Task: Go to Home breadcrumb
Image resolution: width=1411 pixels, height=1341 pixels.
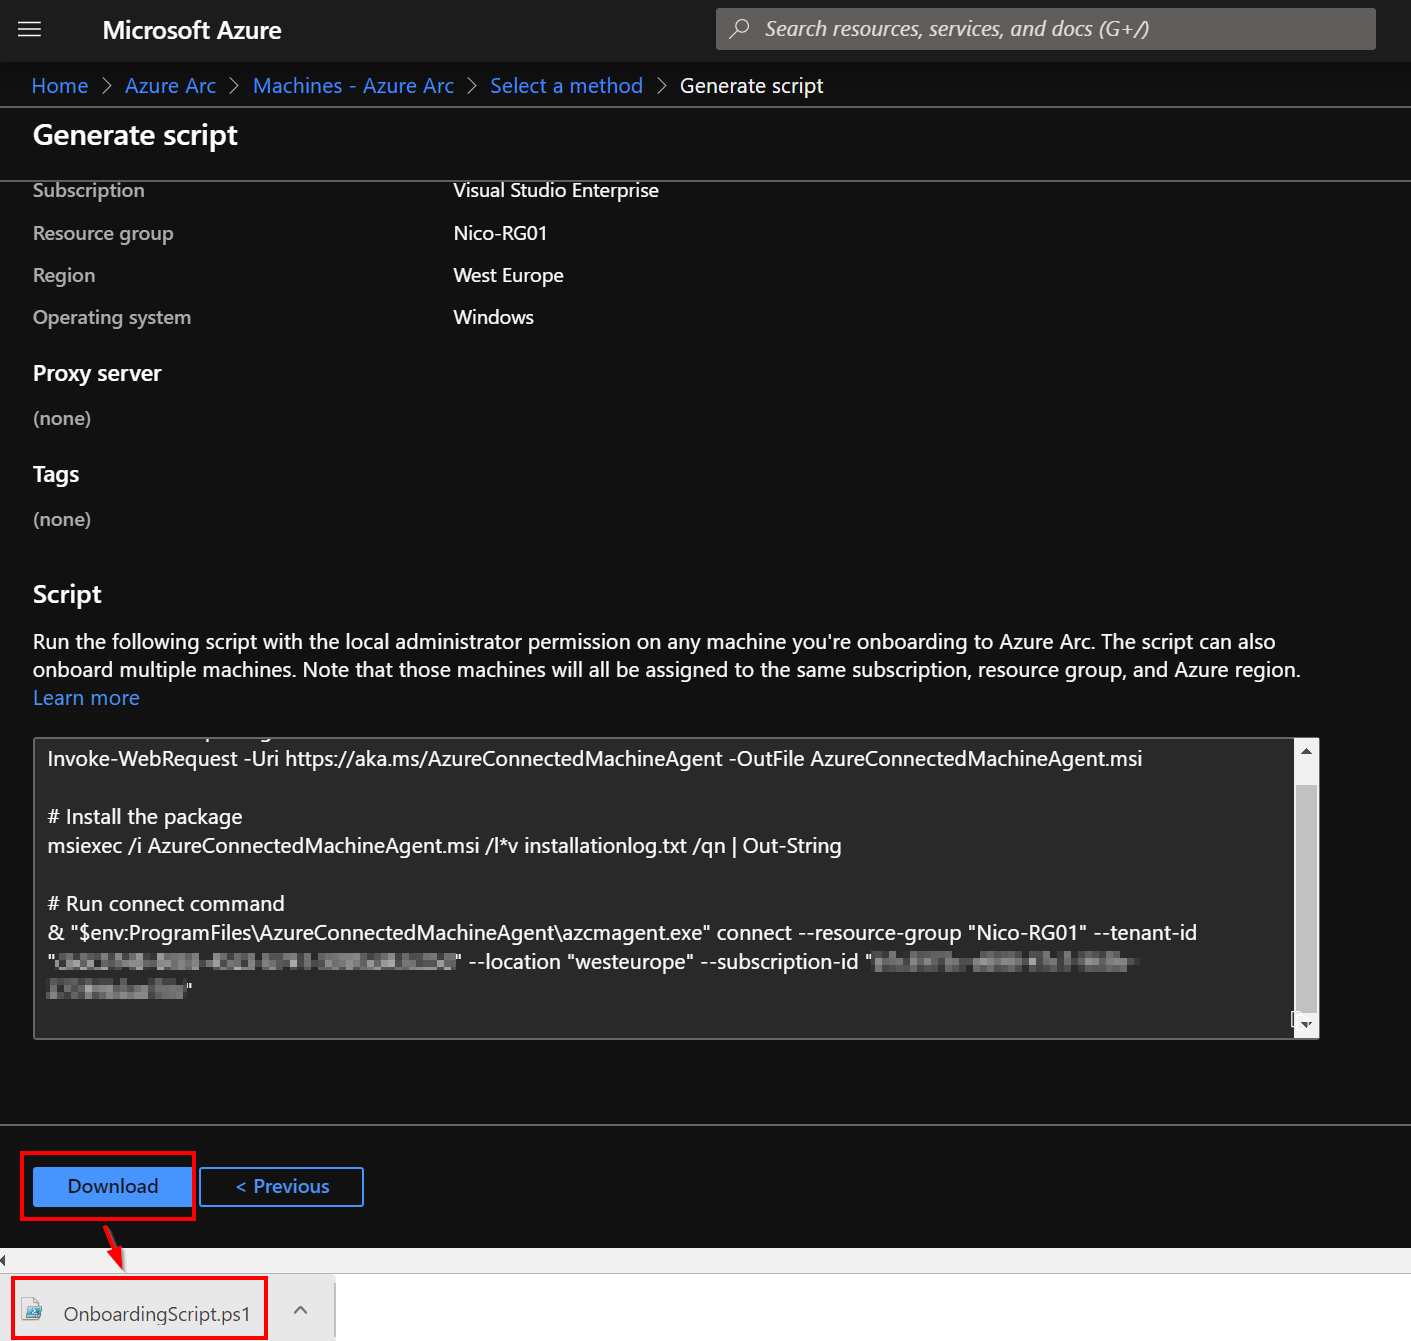Action: 60,86
